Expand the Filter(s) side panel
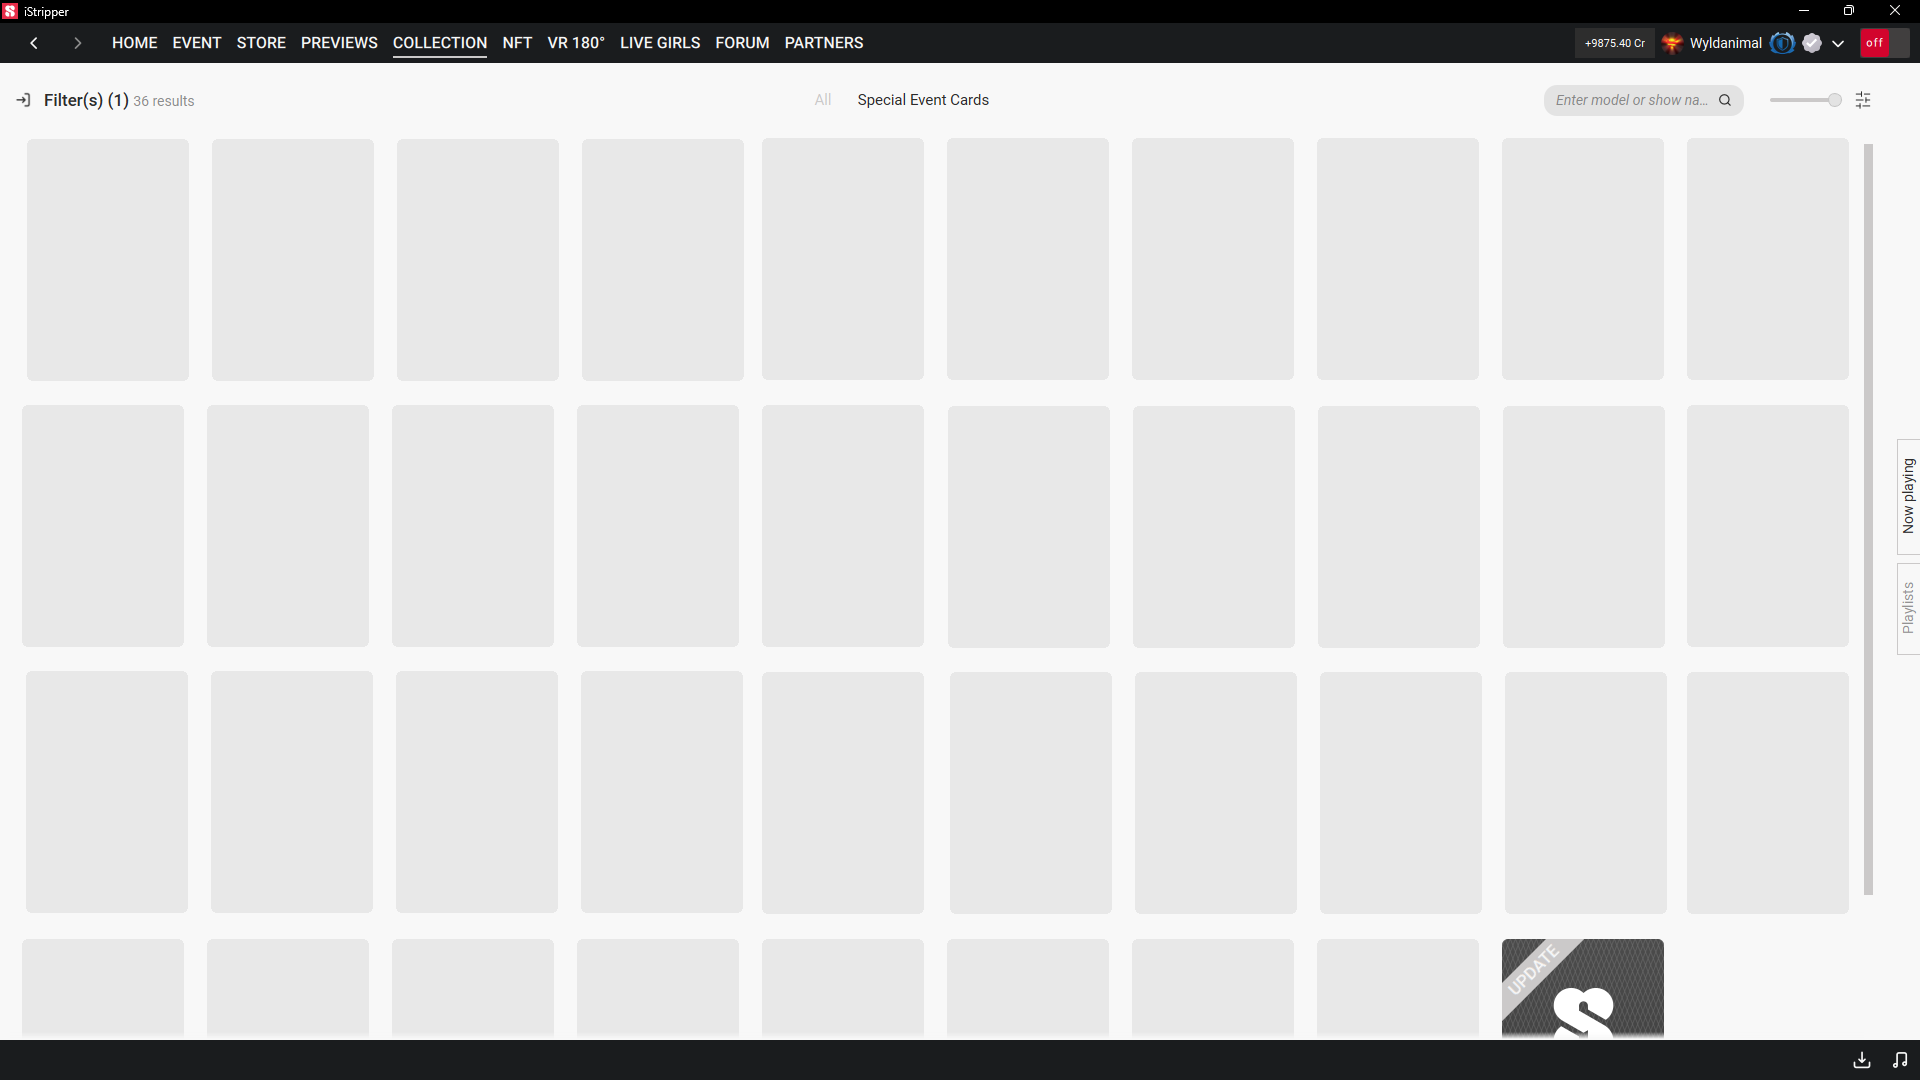 (24, 100)
